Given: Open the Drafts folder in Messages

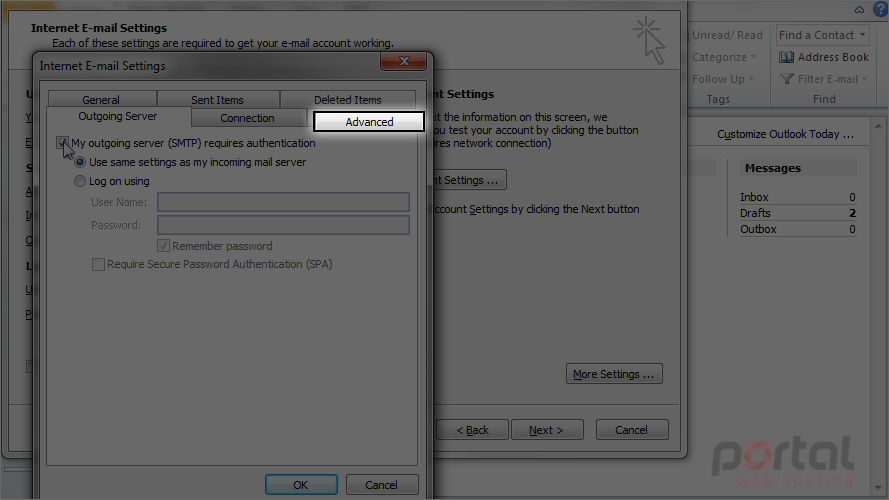Looking at the screenshot, I should [x=798, y=213].
